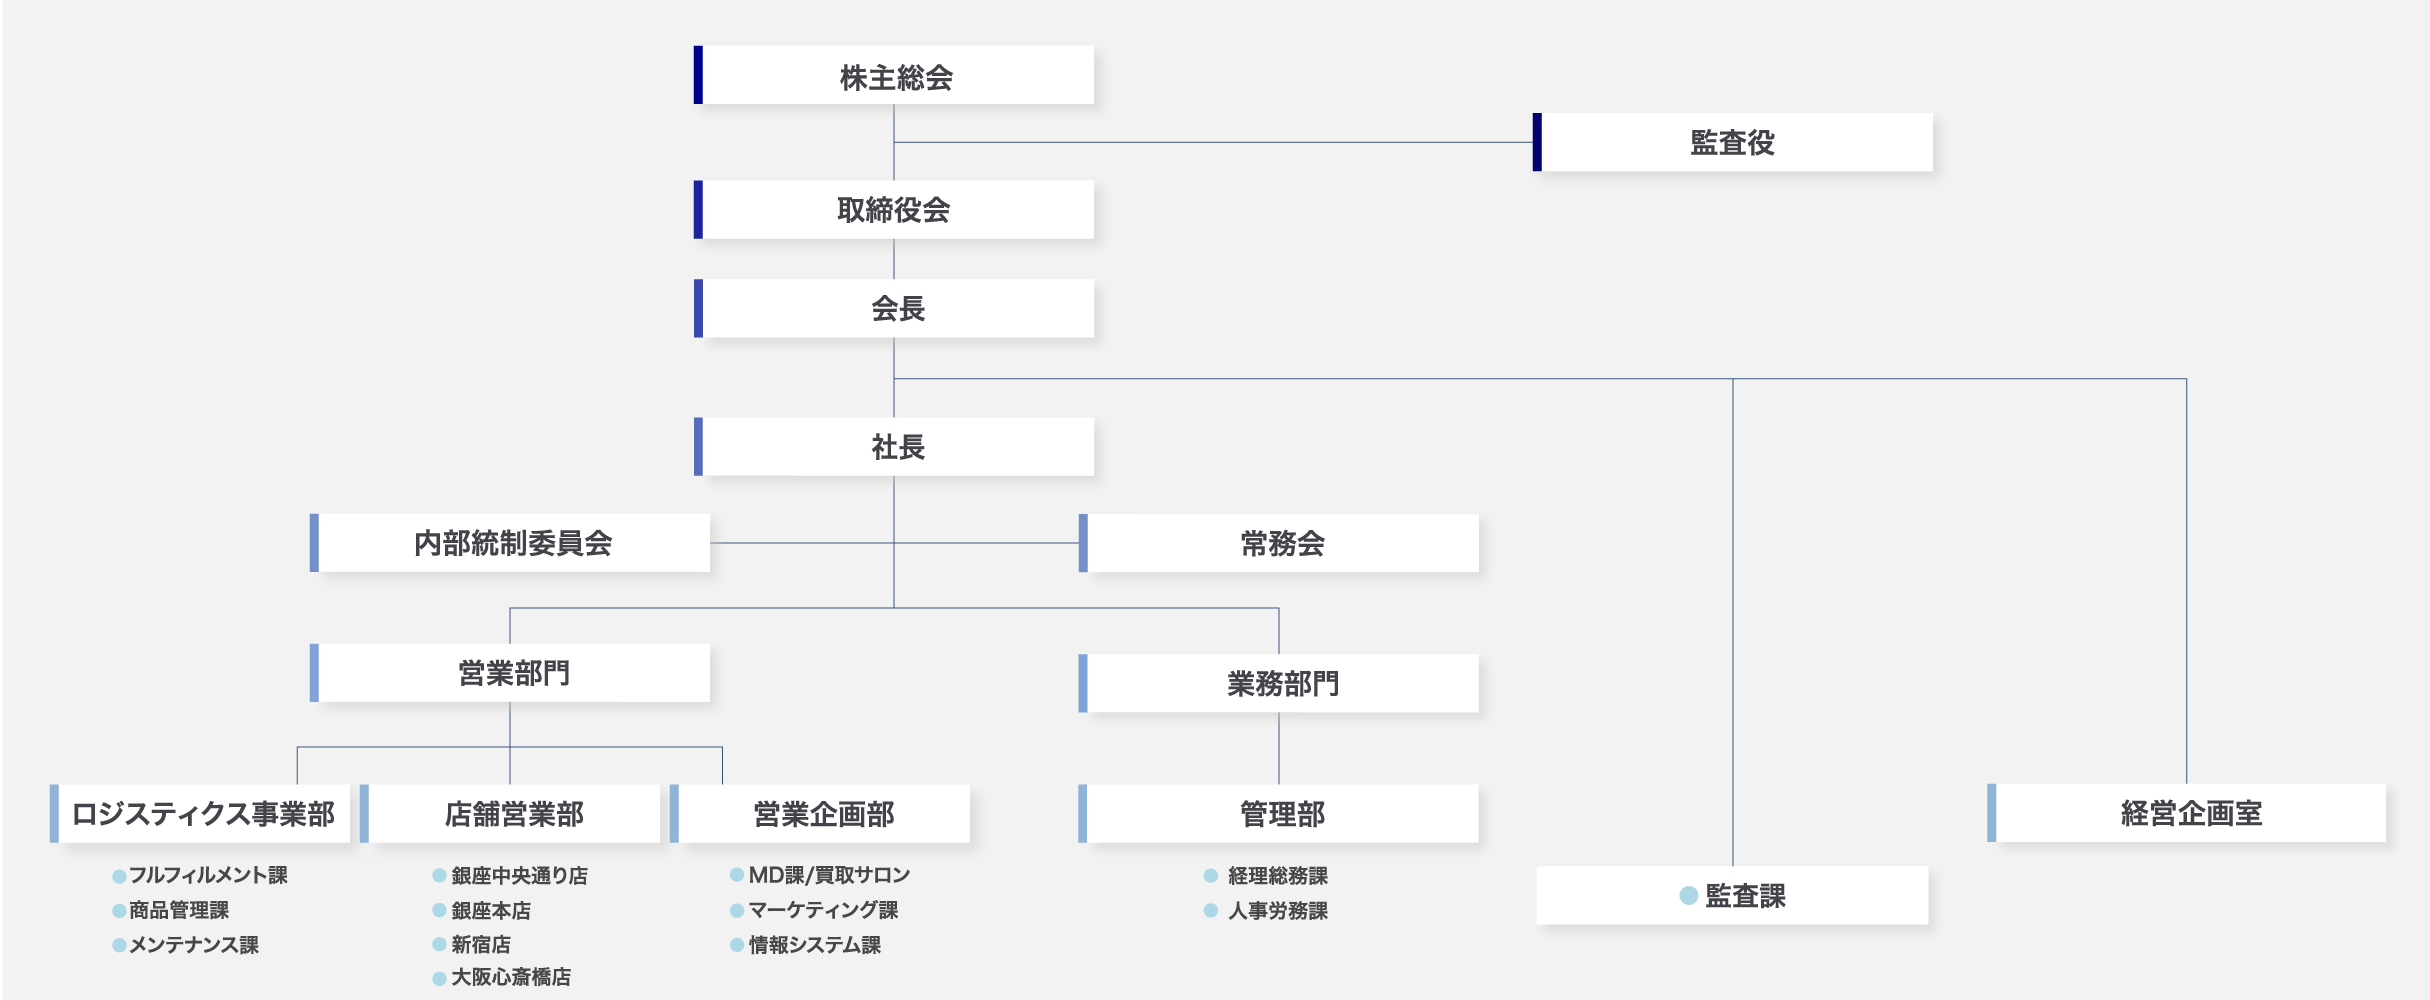Screen dimensions: 2430x1000
Task: Click the 大阪心斎橋店 list item
Action: click(x=510, y=977)
